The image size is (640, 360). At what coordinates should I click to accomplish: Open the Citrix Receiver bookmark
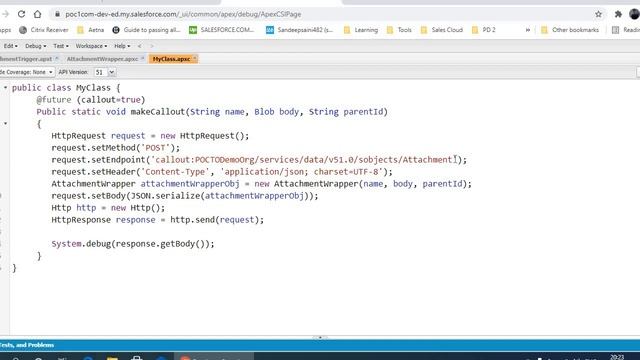click(44, 30)
